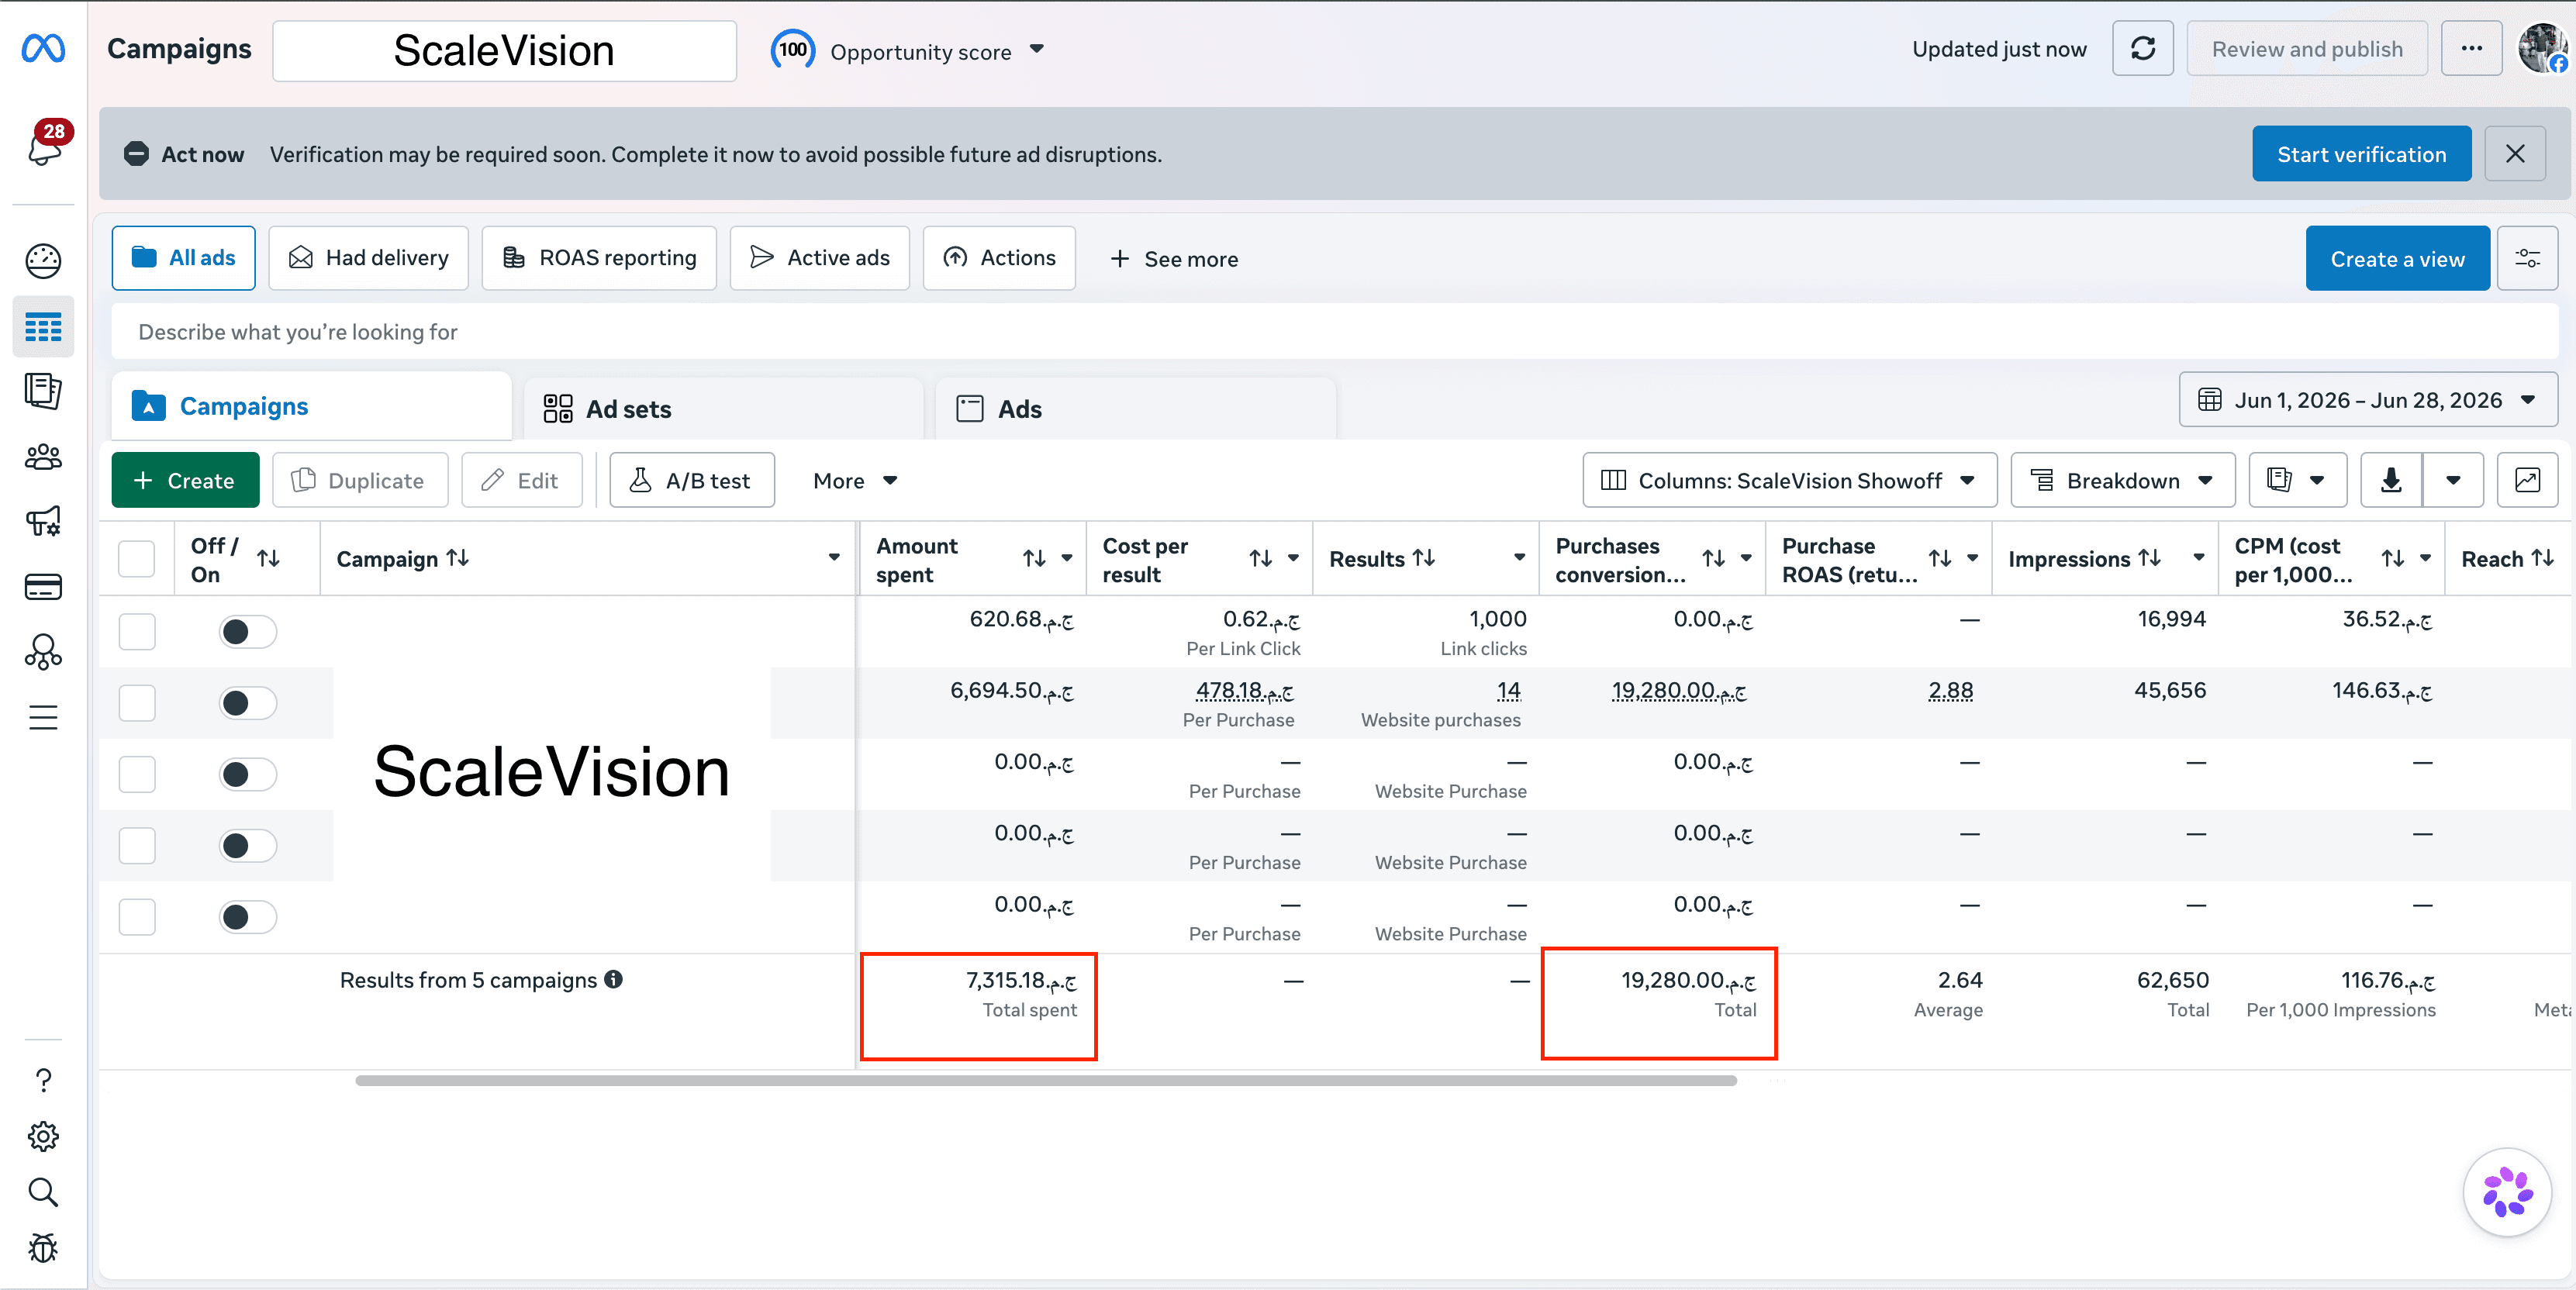The width and height of the screenshot is (2576, 1290).
Task: Open All tools hamburger menu in sidebar
Action: click(43, 718)
